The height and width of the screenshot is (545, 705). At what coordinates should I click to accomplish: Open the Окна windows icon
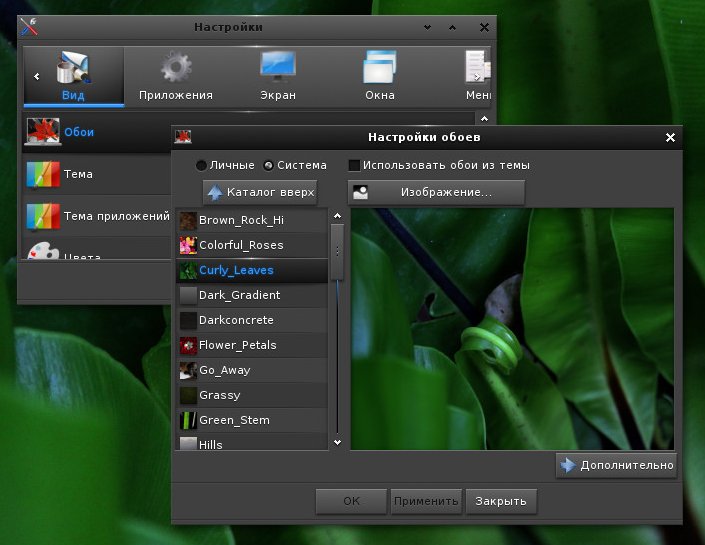[x=379, y=67]
